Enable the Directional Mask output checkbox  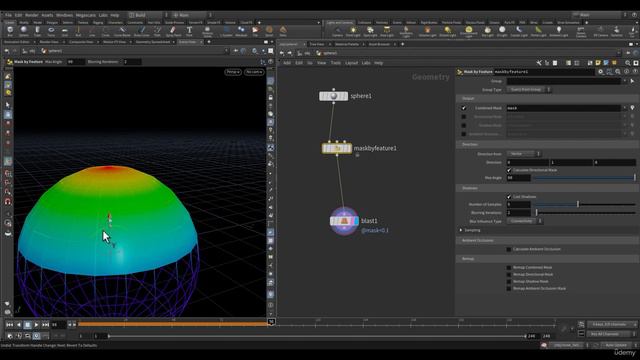coord(464,117)
